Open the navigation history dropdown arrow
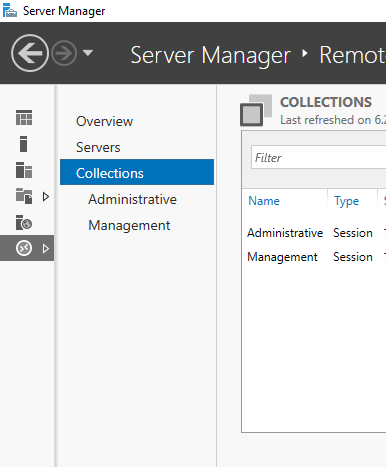 coord(88,53)
